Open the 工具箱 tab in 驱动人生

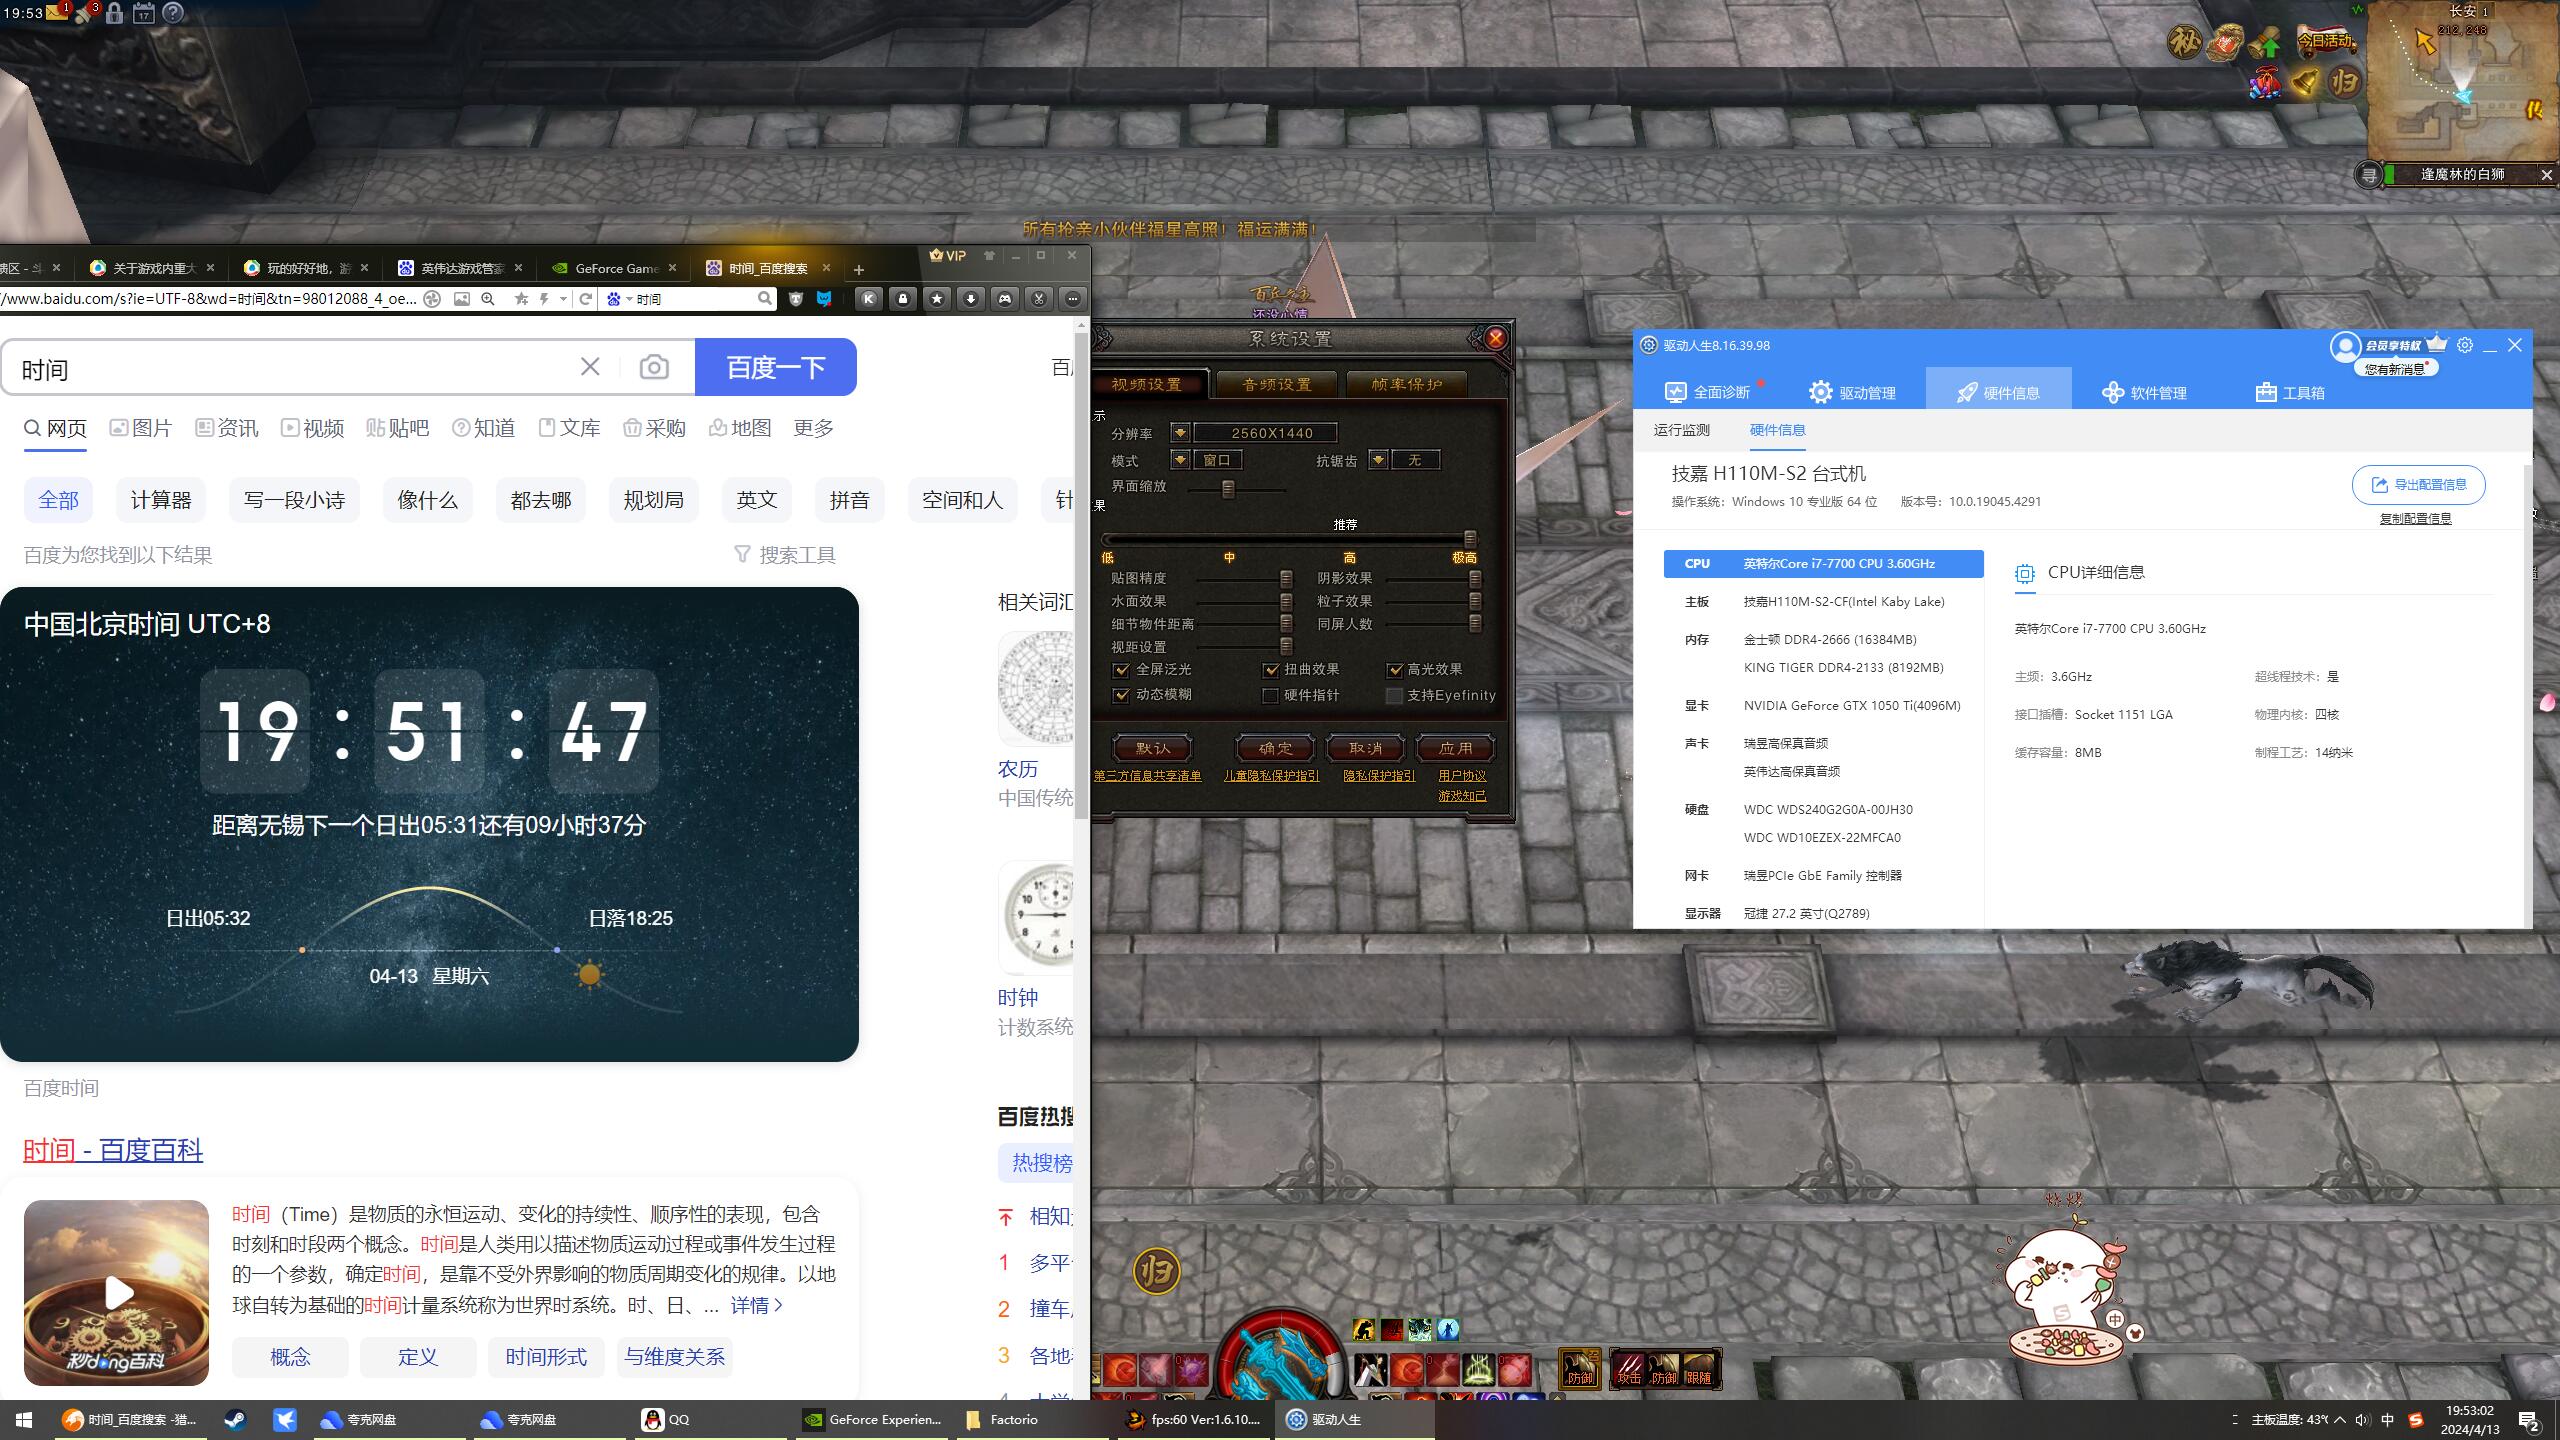point(2290,392)
